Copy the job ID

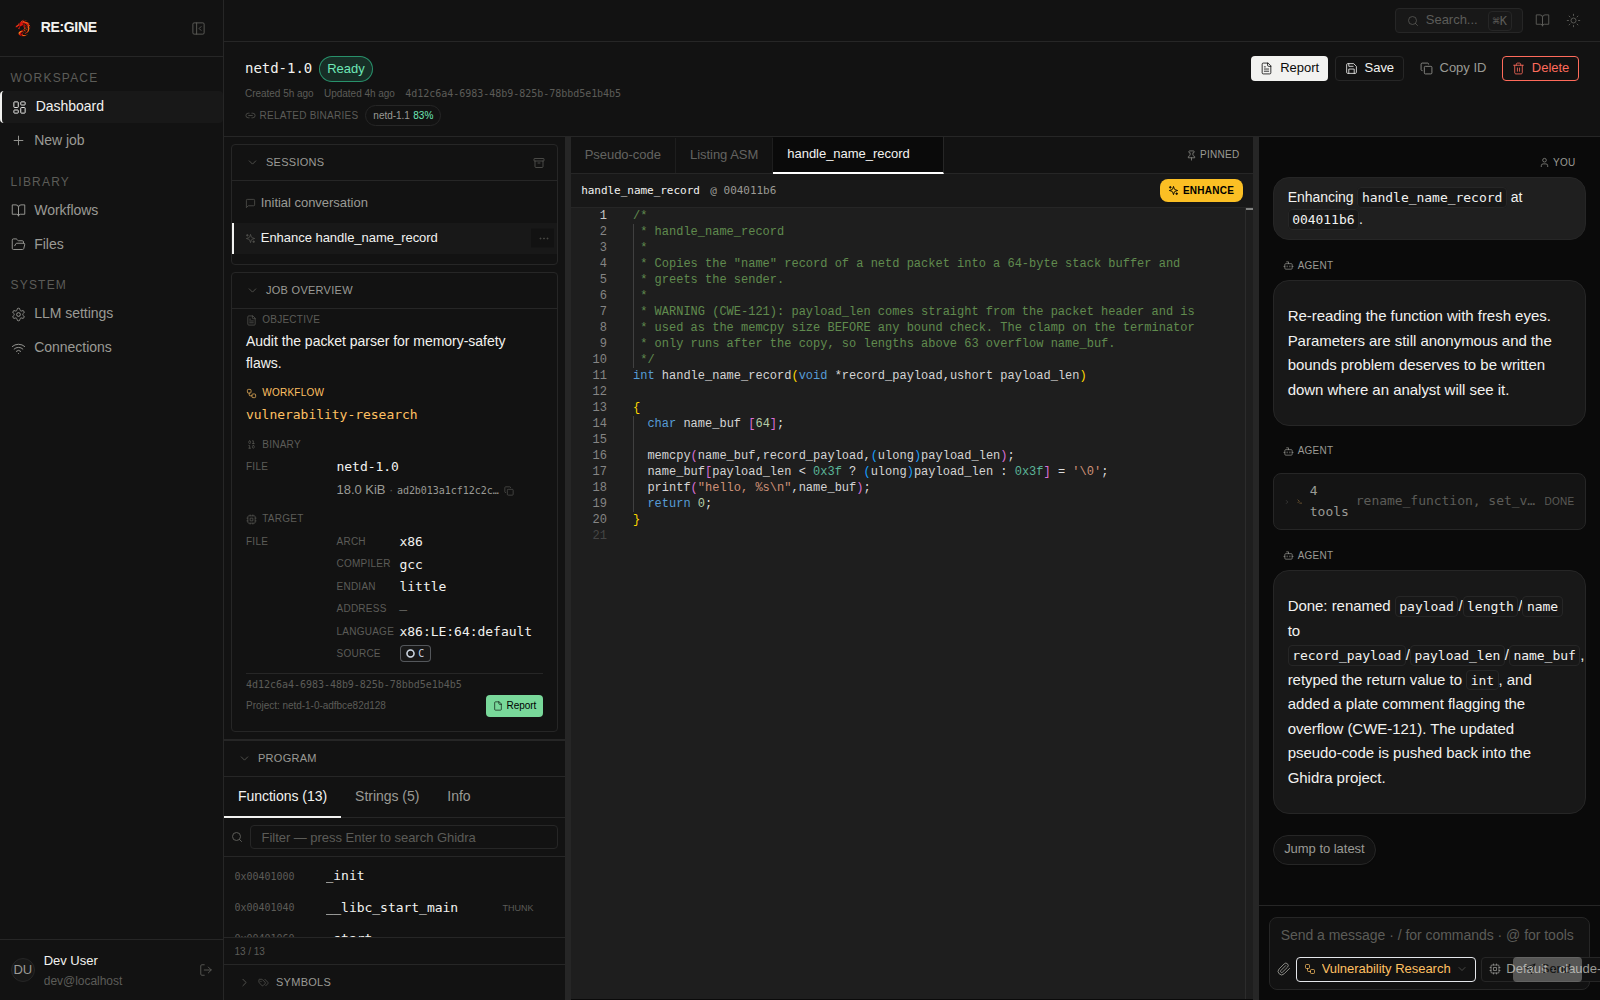1453,68
